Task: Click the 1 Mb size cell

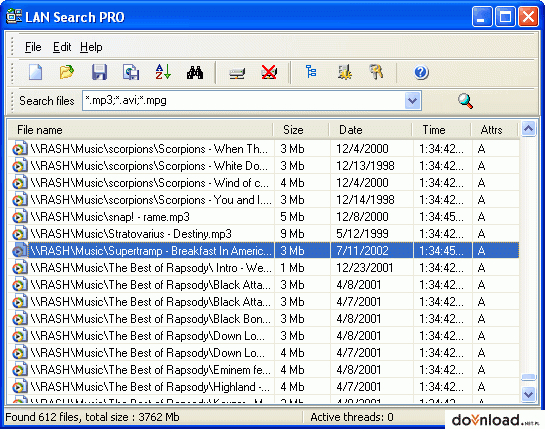Action: (x=292, y=268)
